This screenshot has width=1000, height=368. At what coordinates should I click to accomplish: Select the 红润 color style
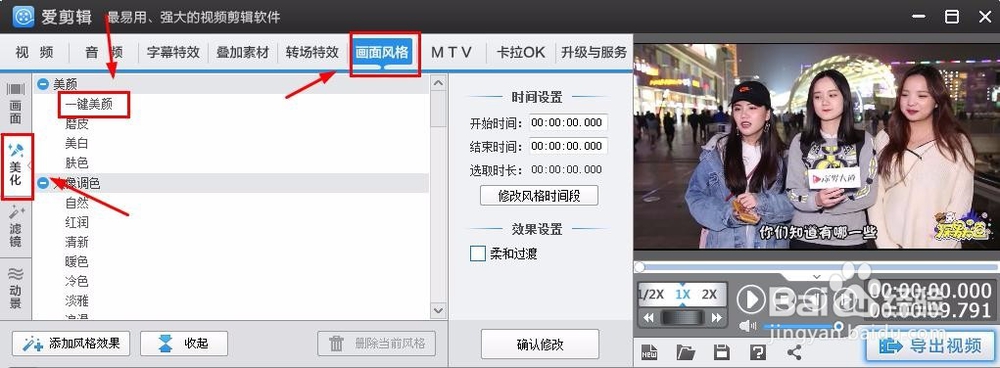(x=77, y=223)
